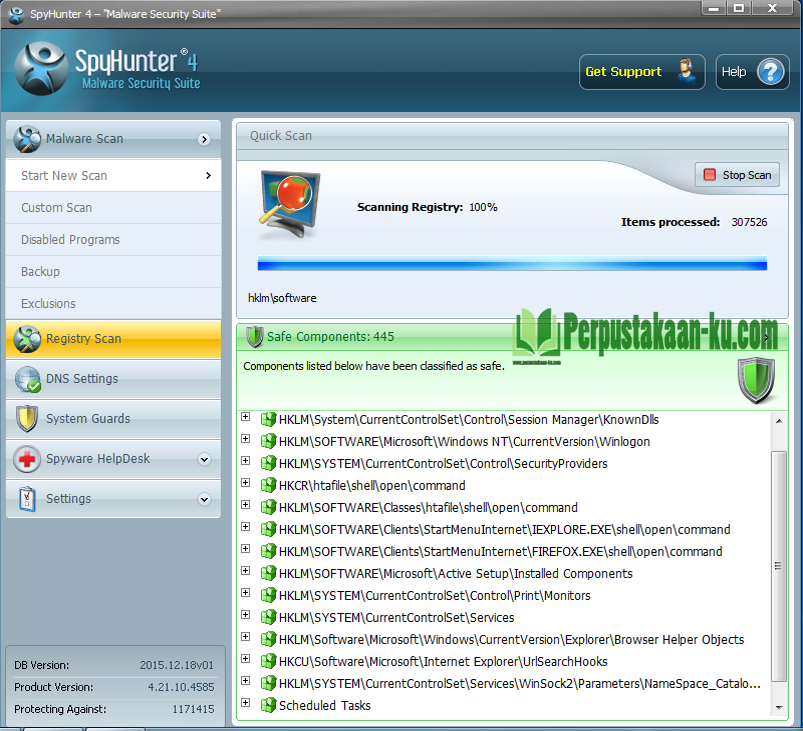Click the Protecting Against value 1171415
The image size is (803, 731).
193,709
